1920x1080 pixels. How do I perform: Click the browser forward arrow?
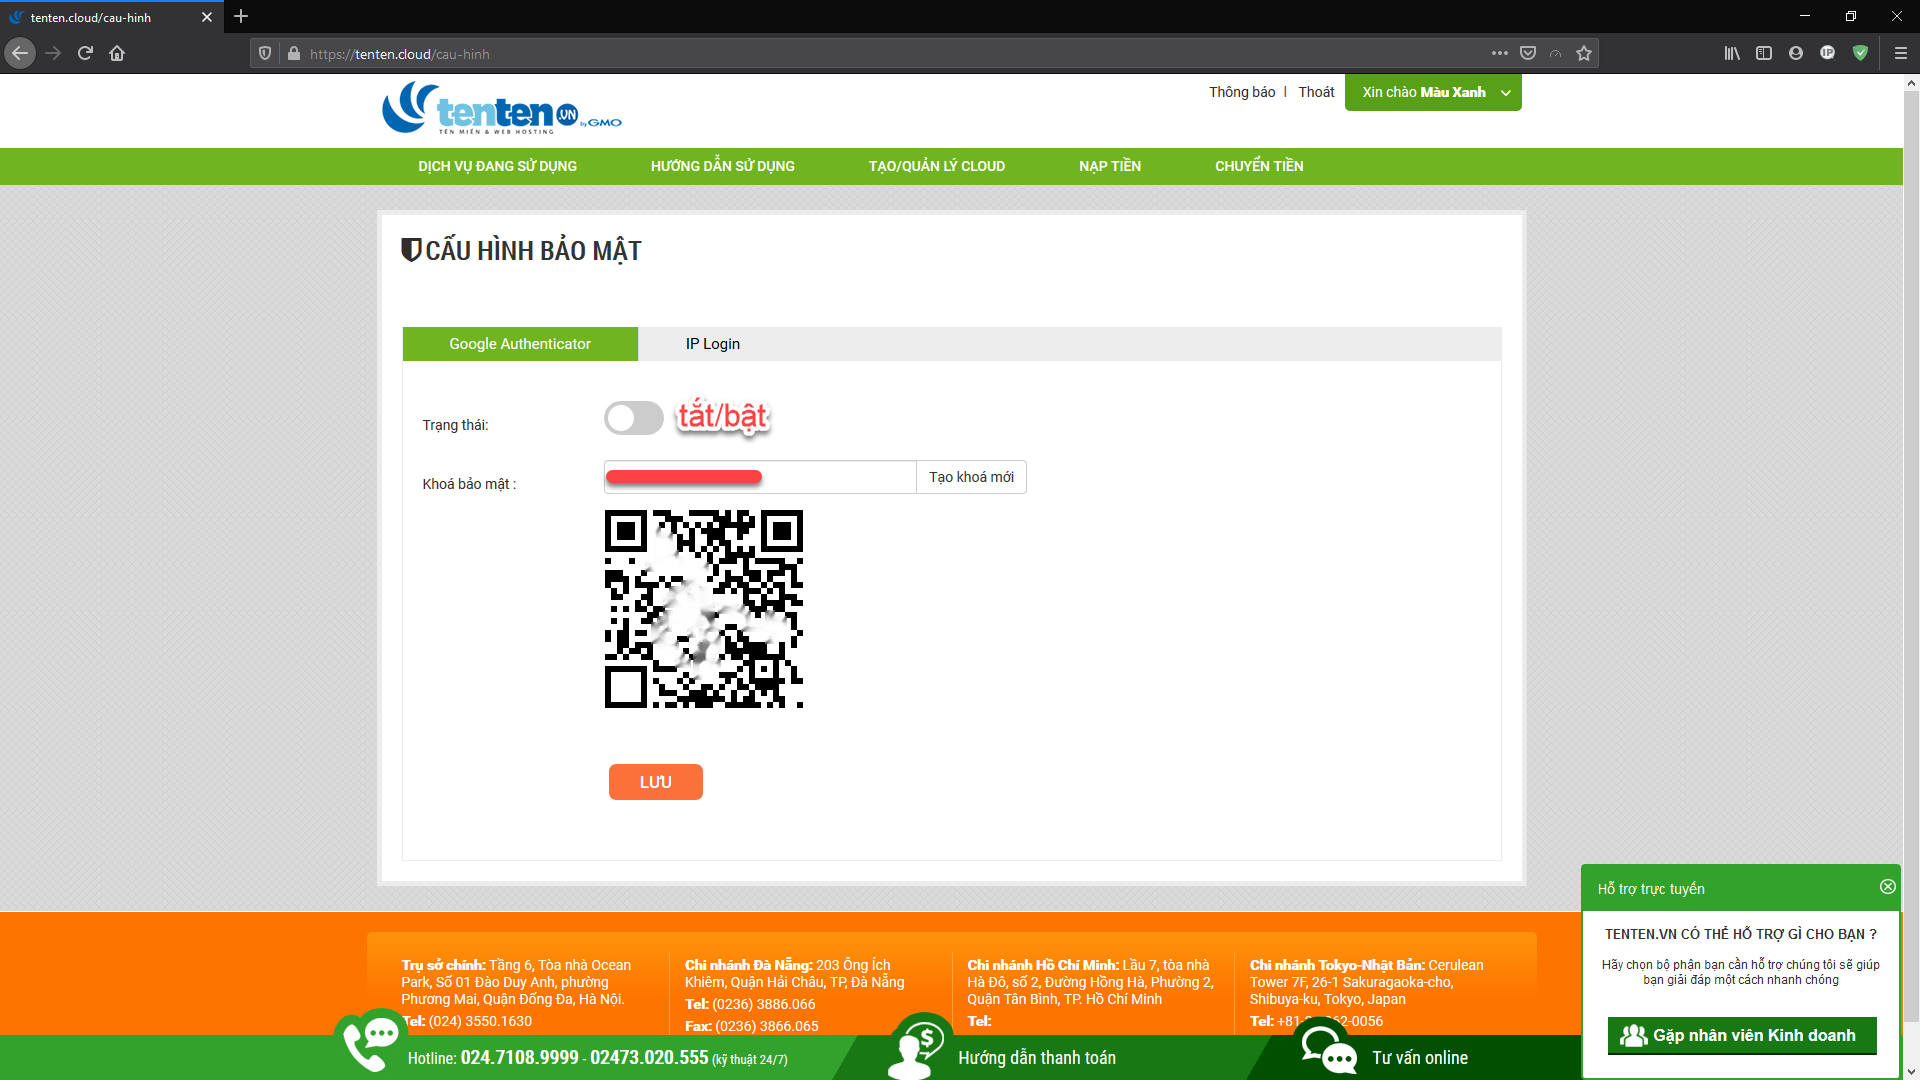(54, 53)
